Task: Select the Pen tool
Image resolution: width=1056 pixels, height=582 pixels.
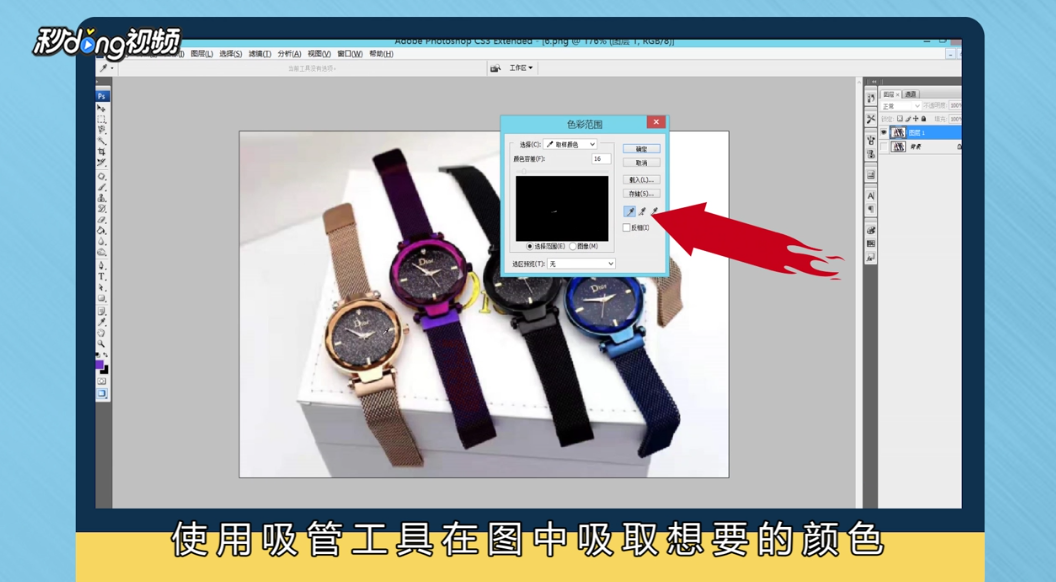Action: coord(102,266)
